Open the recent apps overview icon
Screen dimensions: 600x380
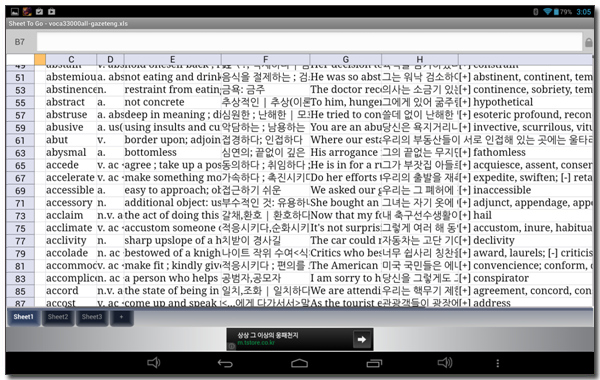coord(374,363)
